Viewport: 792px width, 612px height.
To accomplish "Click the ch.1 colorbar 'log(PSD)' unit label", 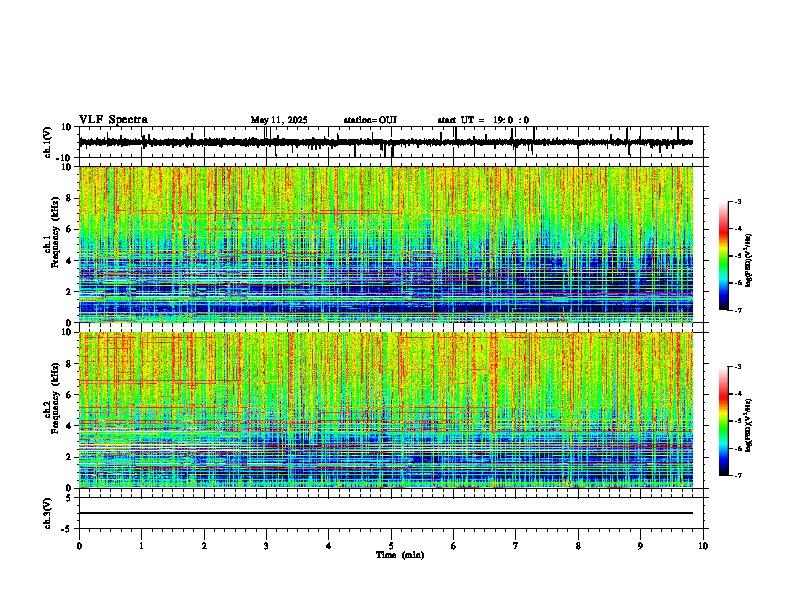I will tap(749, 260).
